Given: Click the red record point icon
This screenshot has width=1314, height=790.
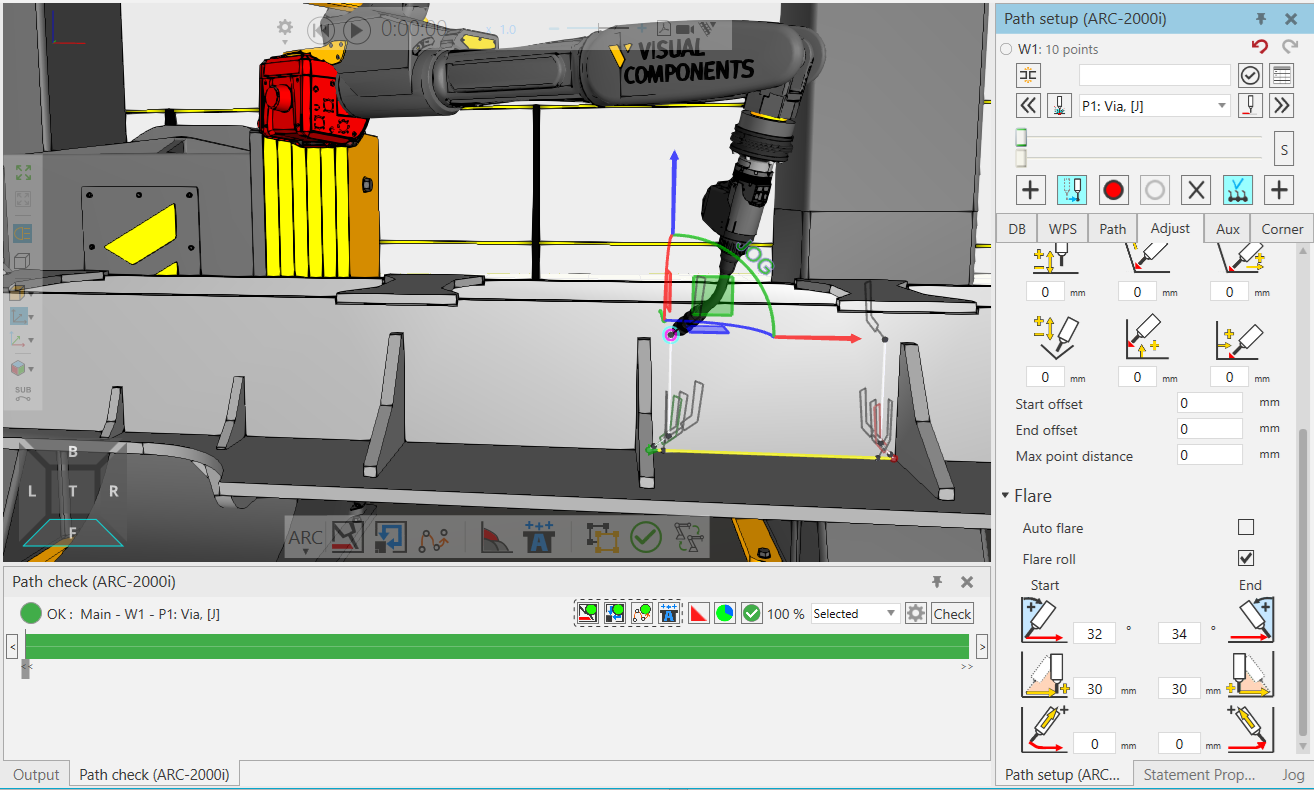Looking at the screenshot, I should click(1113, 190).
